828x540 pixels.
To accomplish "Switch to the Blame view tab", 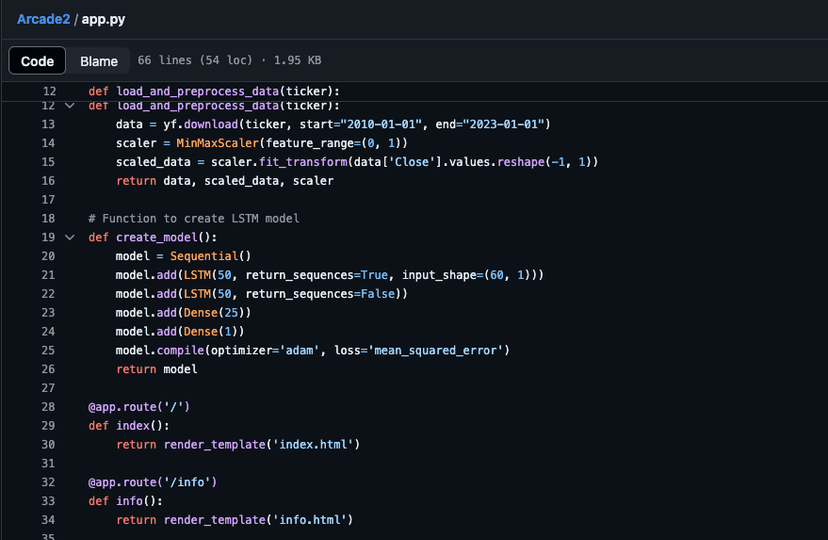I will [x=99, y=61].
